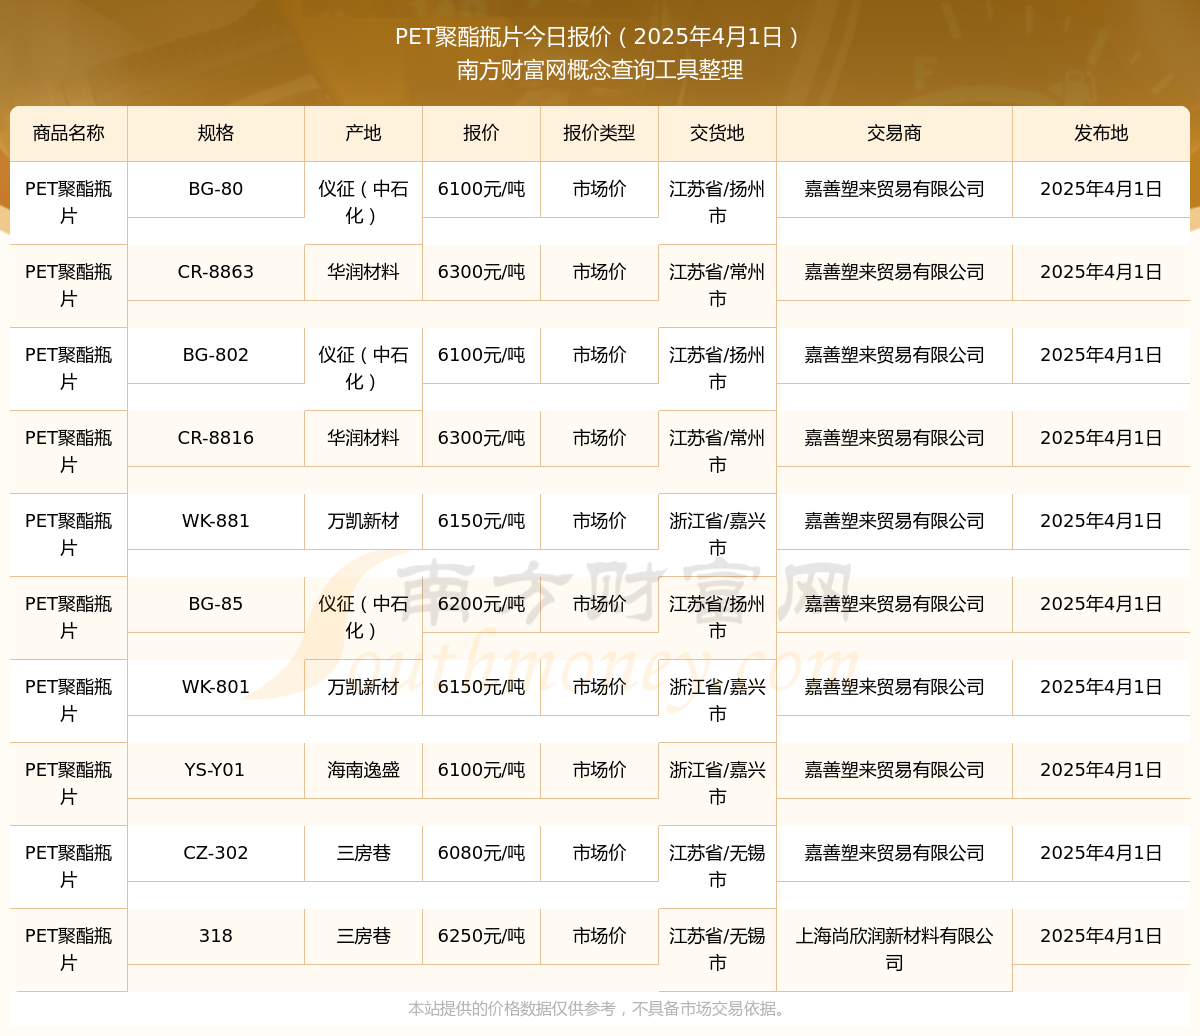The image size is (1200, 1036).
Task: Click the page title PET聚酯瓶片今日报价
Action: (600, 37)
